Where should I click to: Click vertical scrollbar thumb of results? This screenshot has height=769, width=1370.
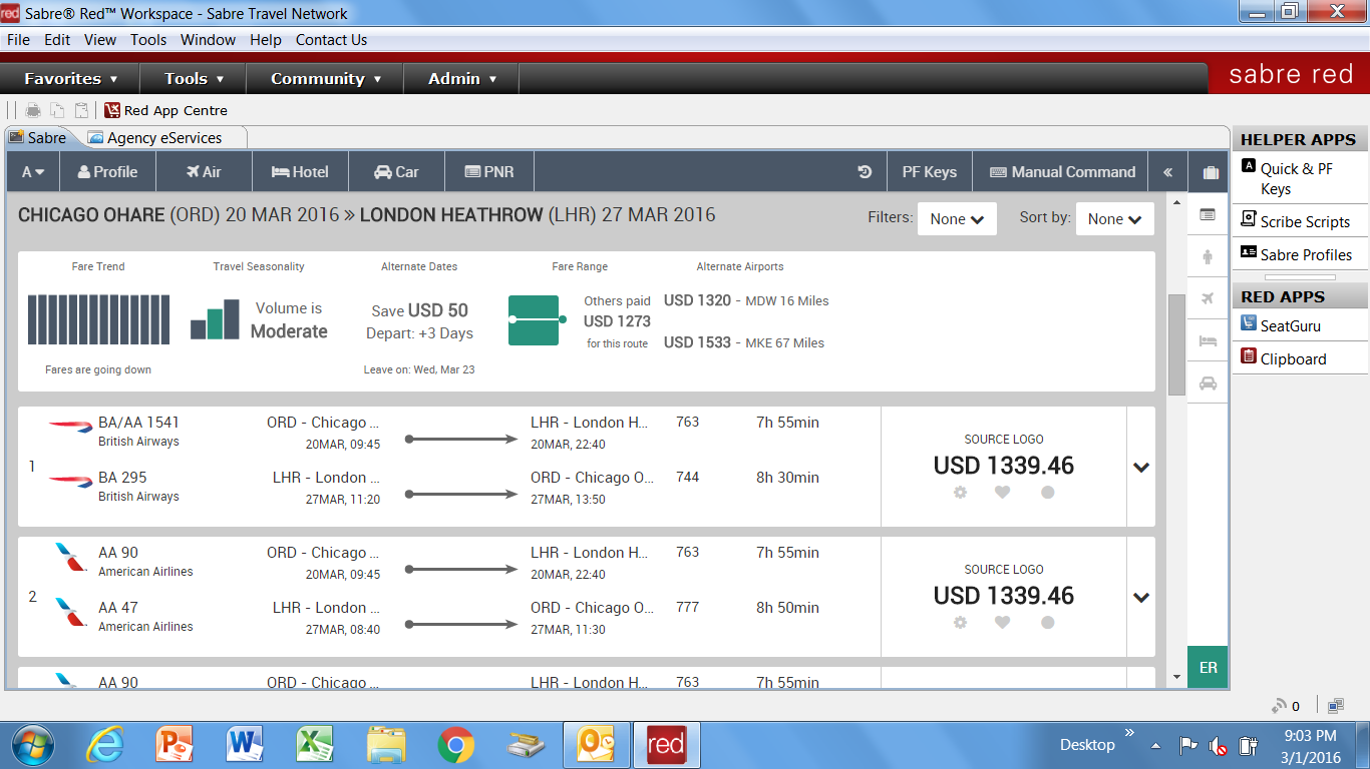(1176, 345)
